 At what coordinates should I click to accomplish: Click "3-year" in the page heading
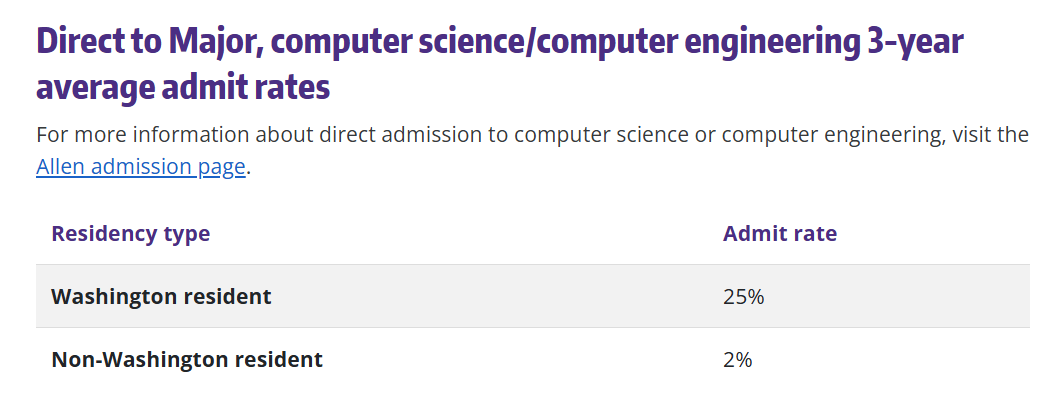918,43
